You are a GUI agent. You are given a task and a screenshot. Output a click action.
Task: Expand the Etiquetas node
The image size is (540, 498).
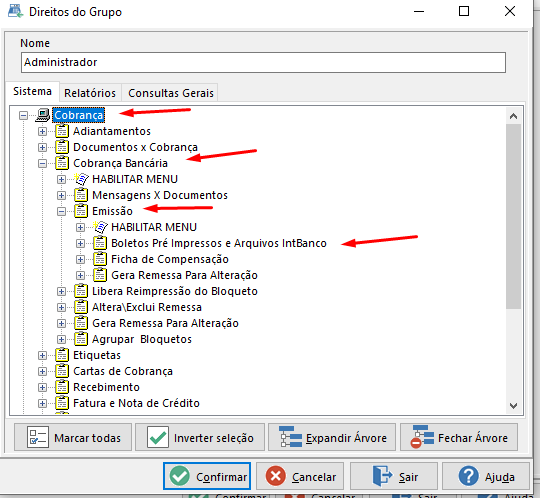(42, 355)
